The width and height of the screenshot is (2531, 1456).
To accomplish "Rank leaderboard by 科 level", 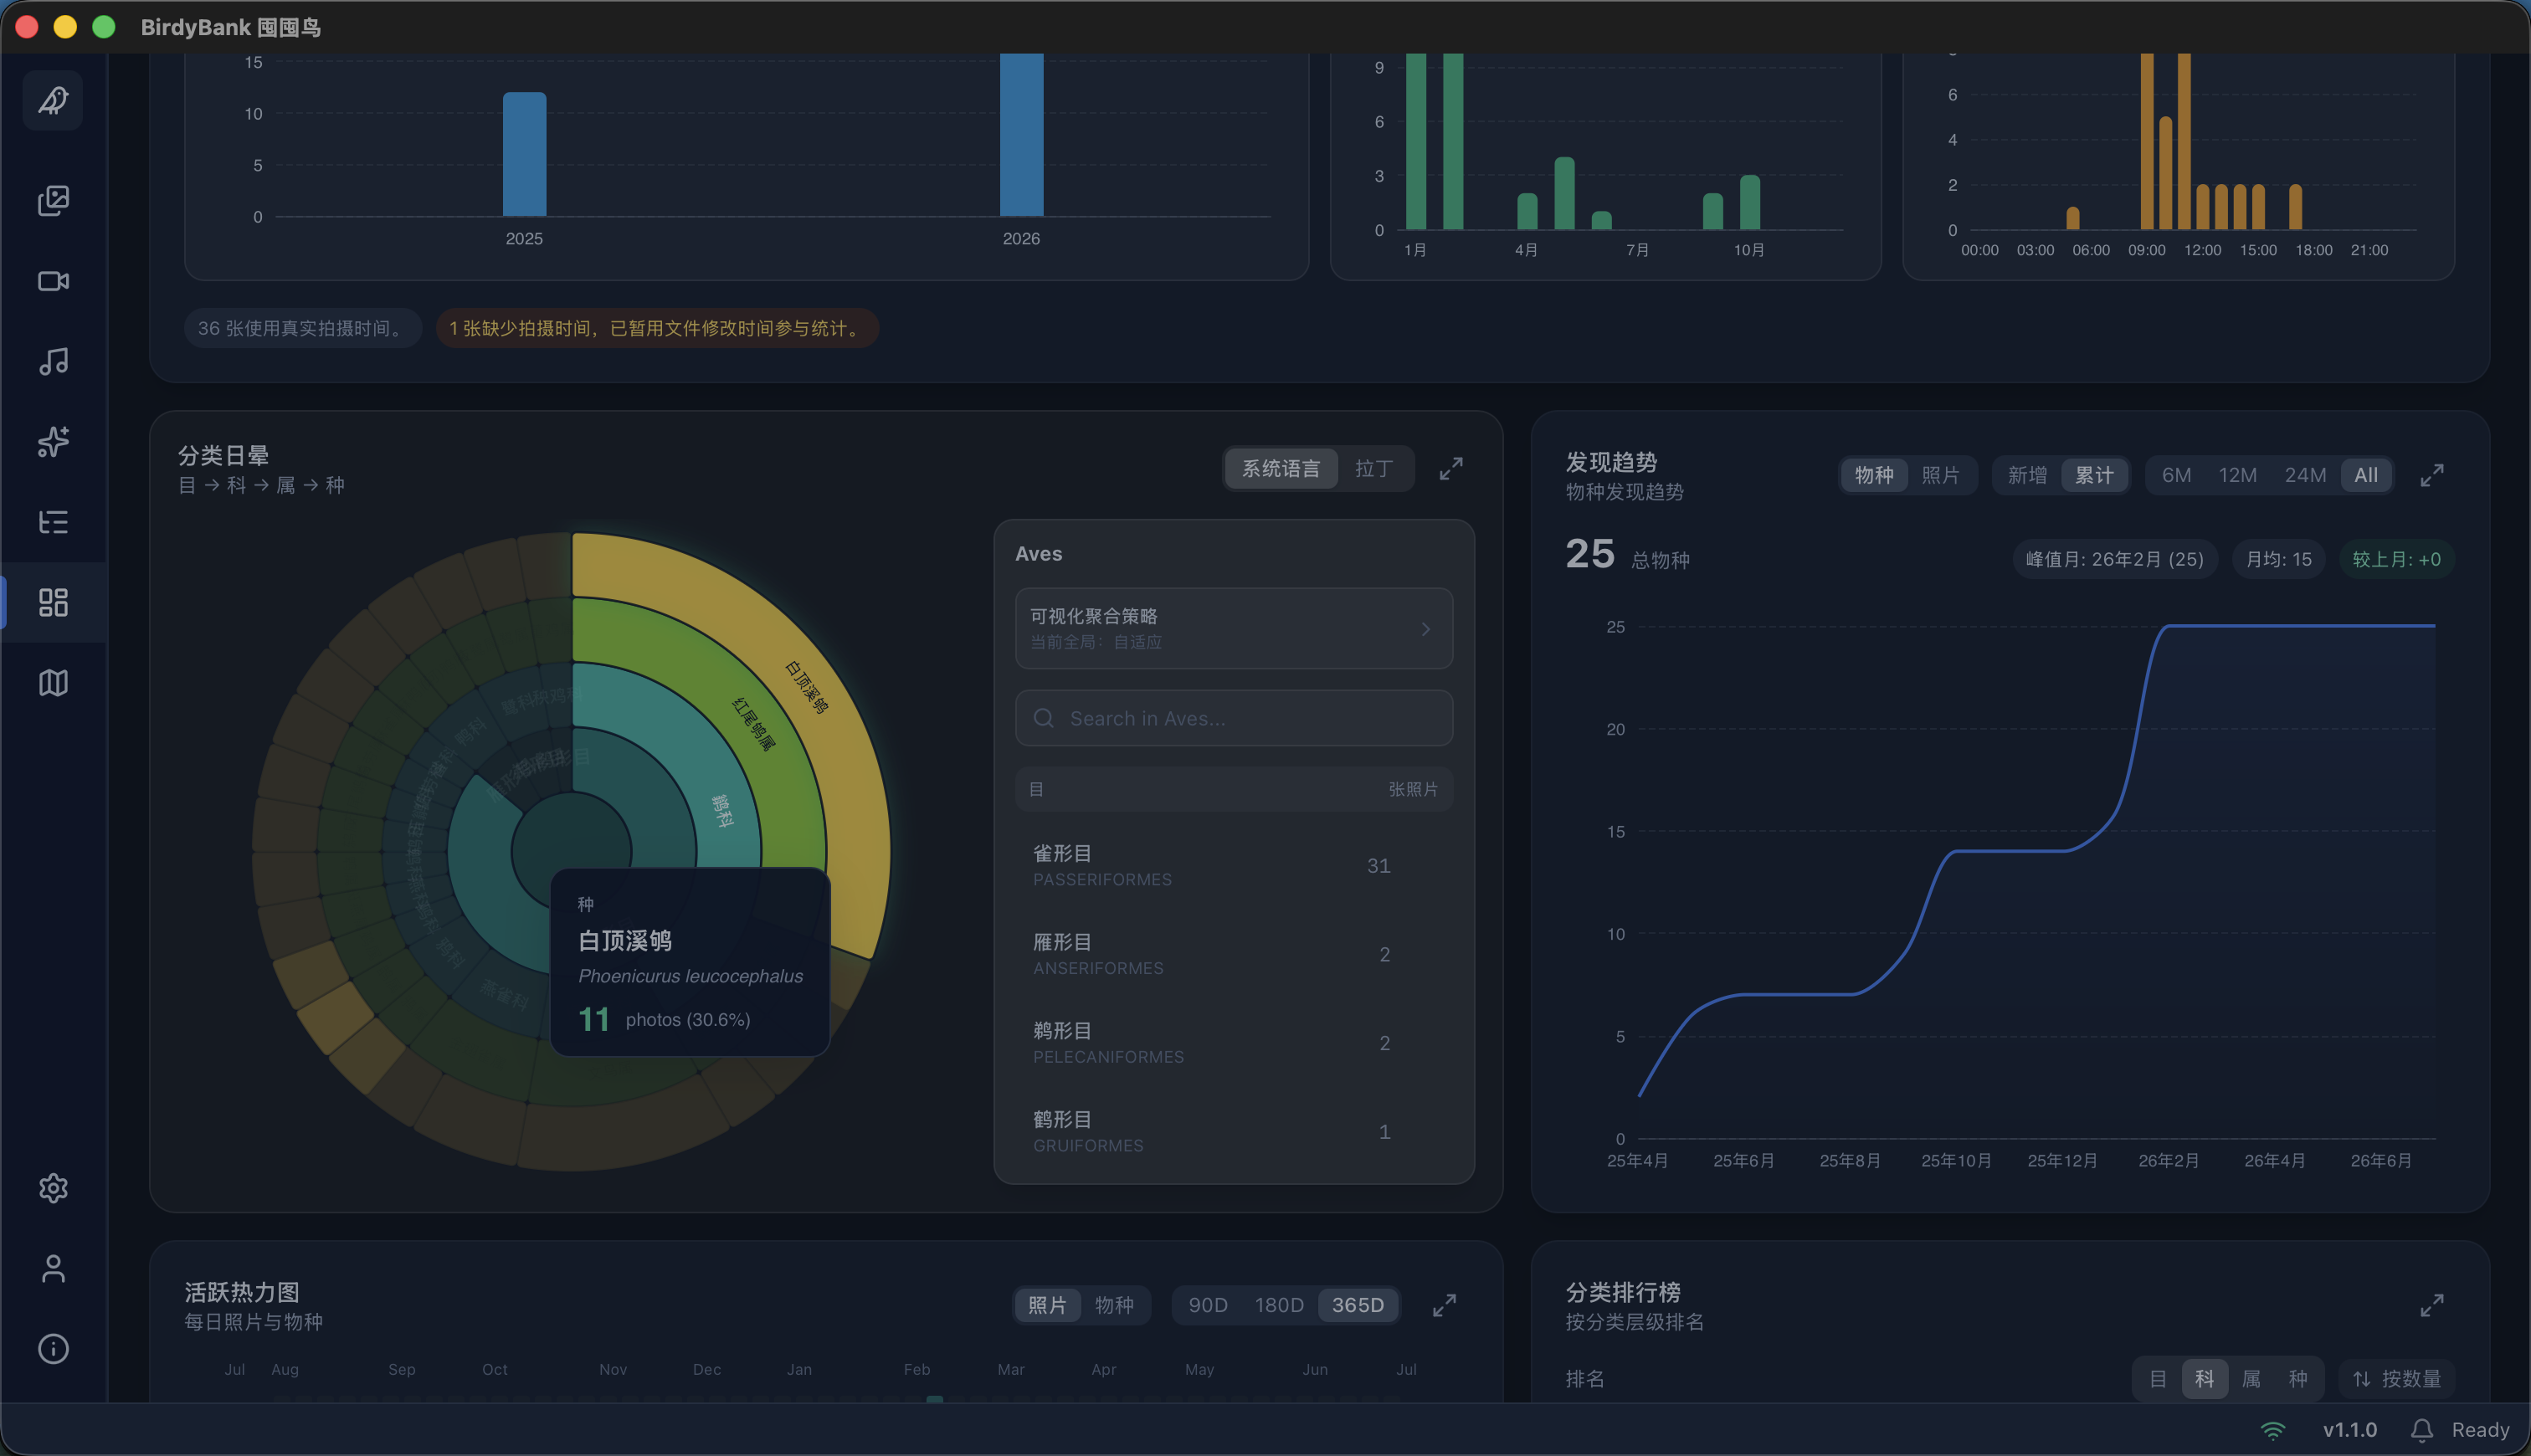I will [x=2204, y=1379].
